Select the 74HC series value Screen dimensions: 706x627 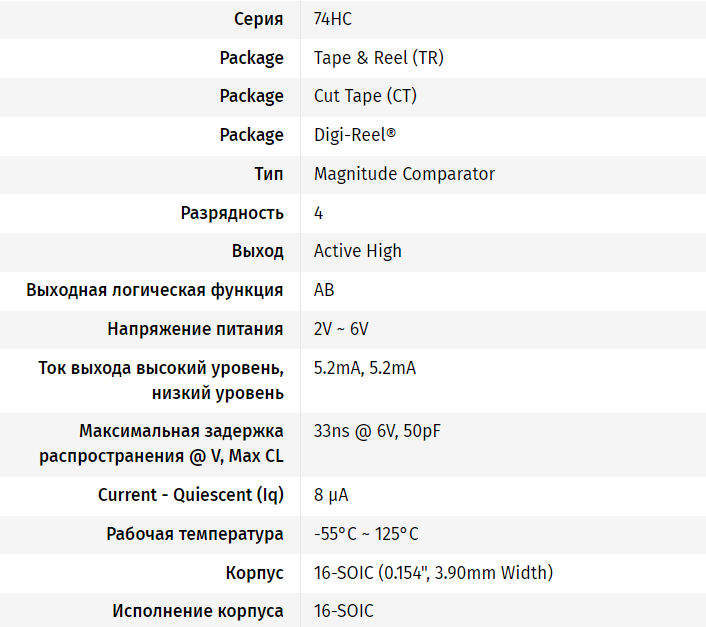(333, 19)
